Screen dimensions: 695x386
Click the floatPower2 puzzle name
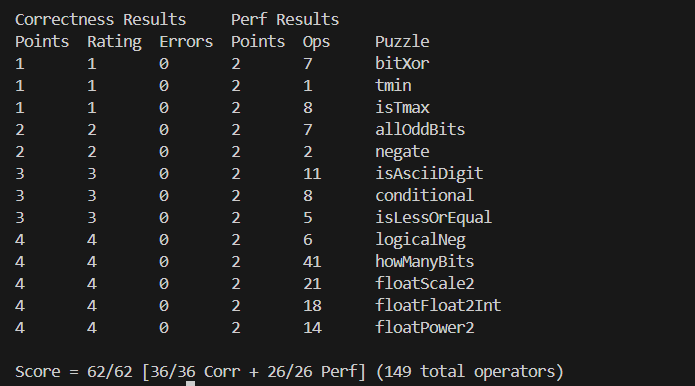coord(425,328)
